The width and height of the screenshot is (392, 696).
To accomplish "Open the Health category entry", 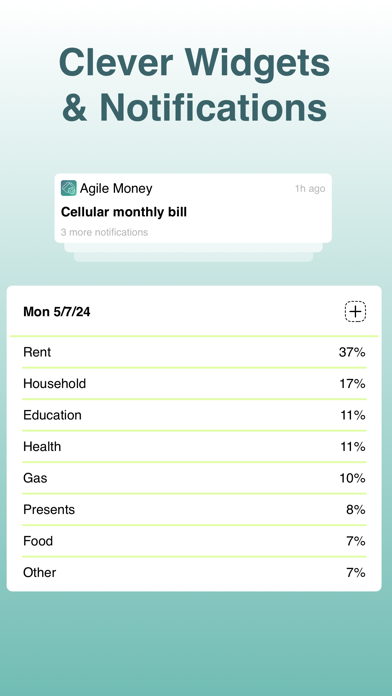I will (x=194, y=447).
